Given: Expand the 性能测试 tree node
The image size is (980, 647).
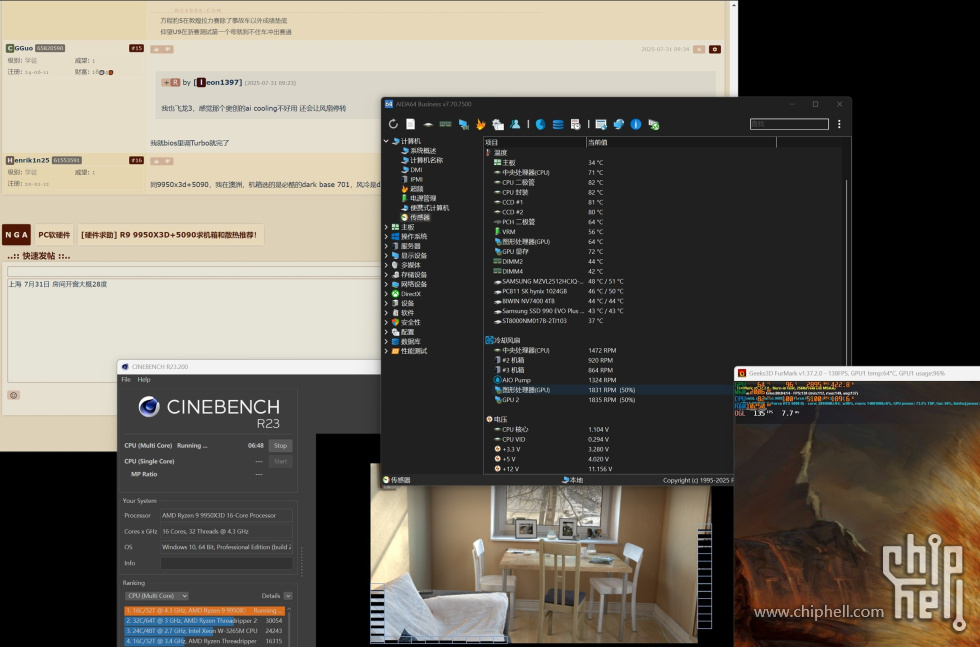Looking at the screenshot, I should tap(386, 351).
